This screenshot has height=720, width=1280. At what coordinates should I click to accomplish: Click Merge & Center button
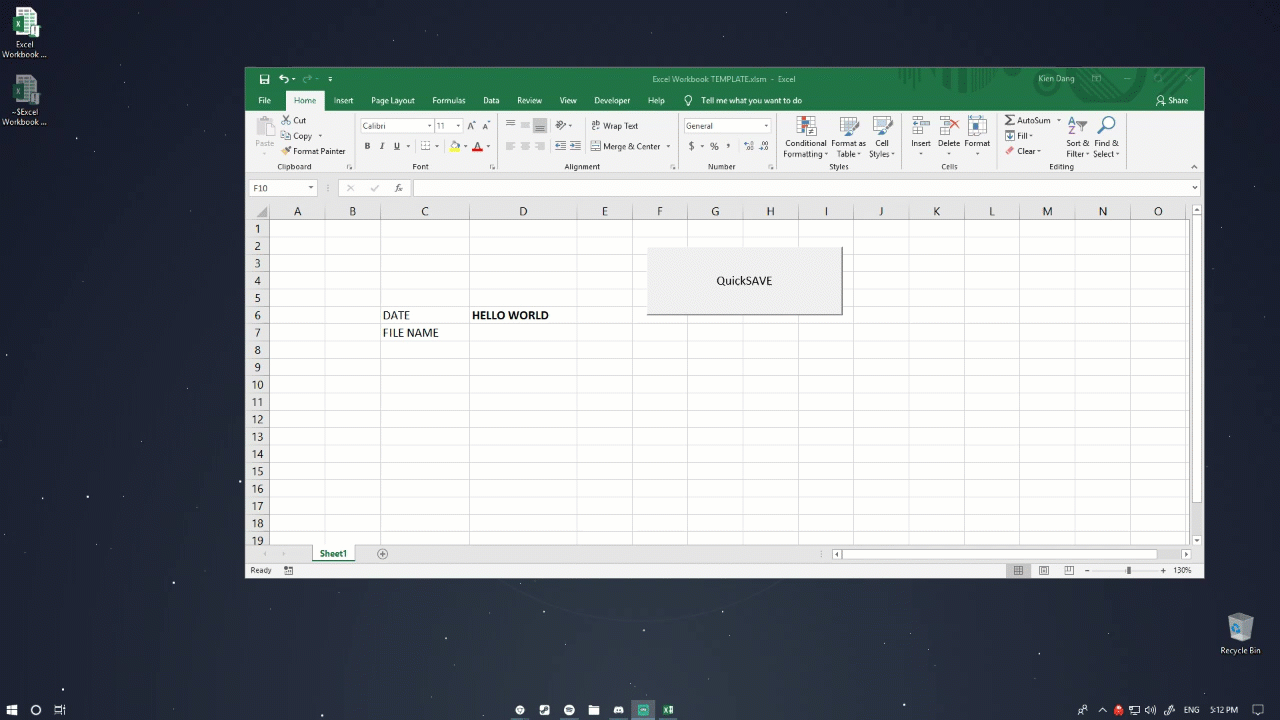tap(625, 146)
